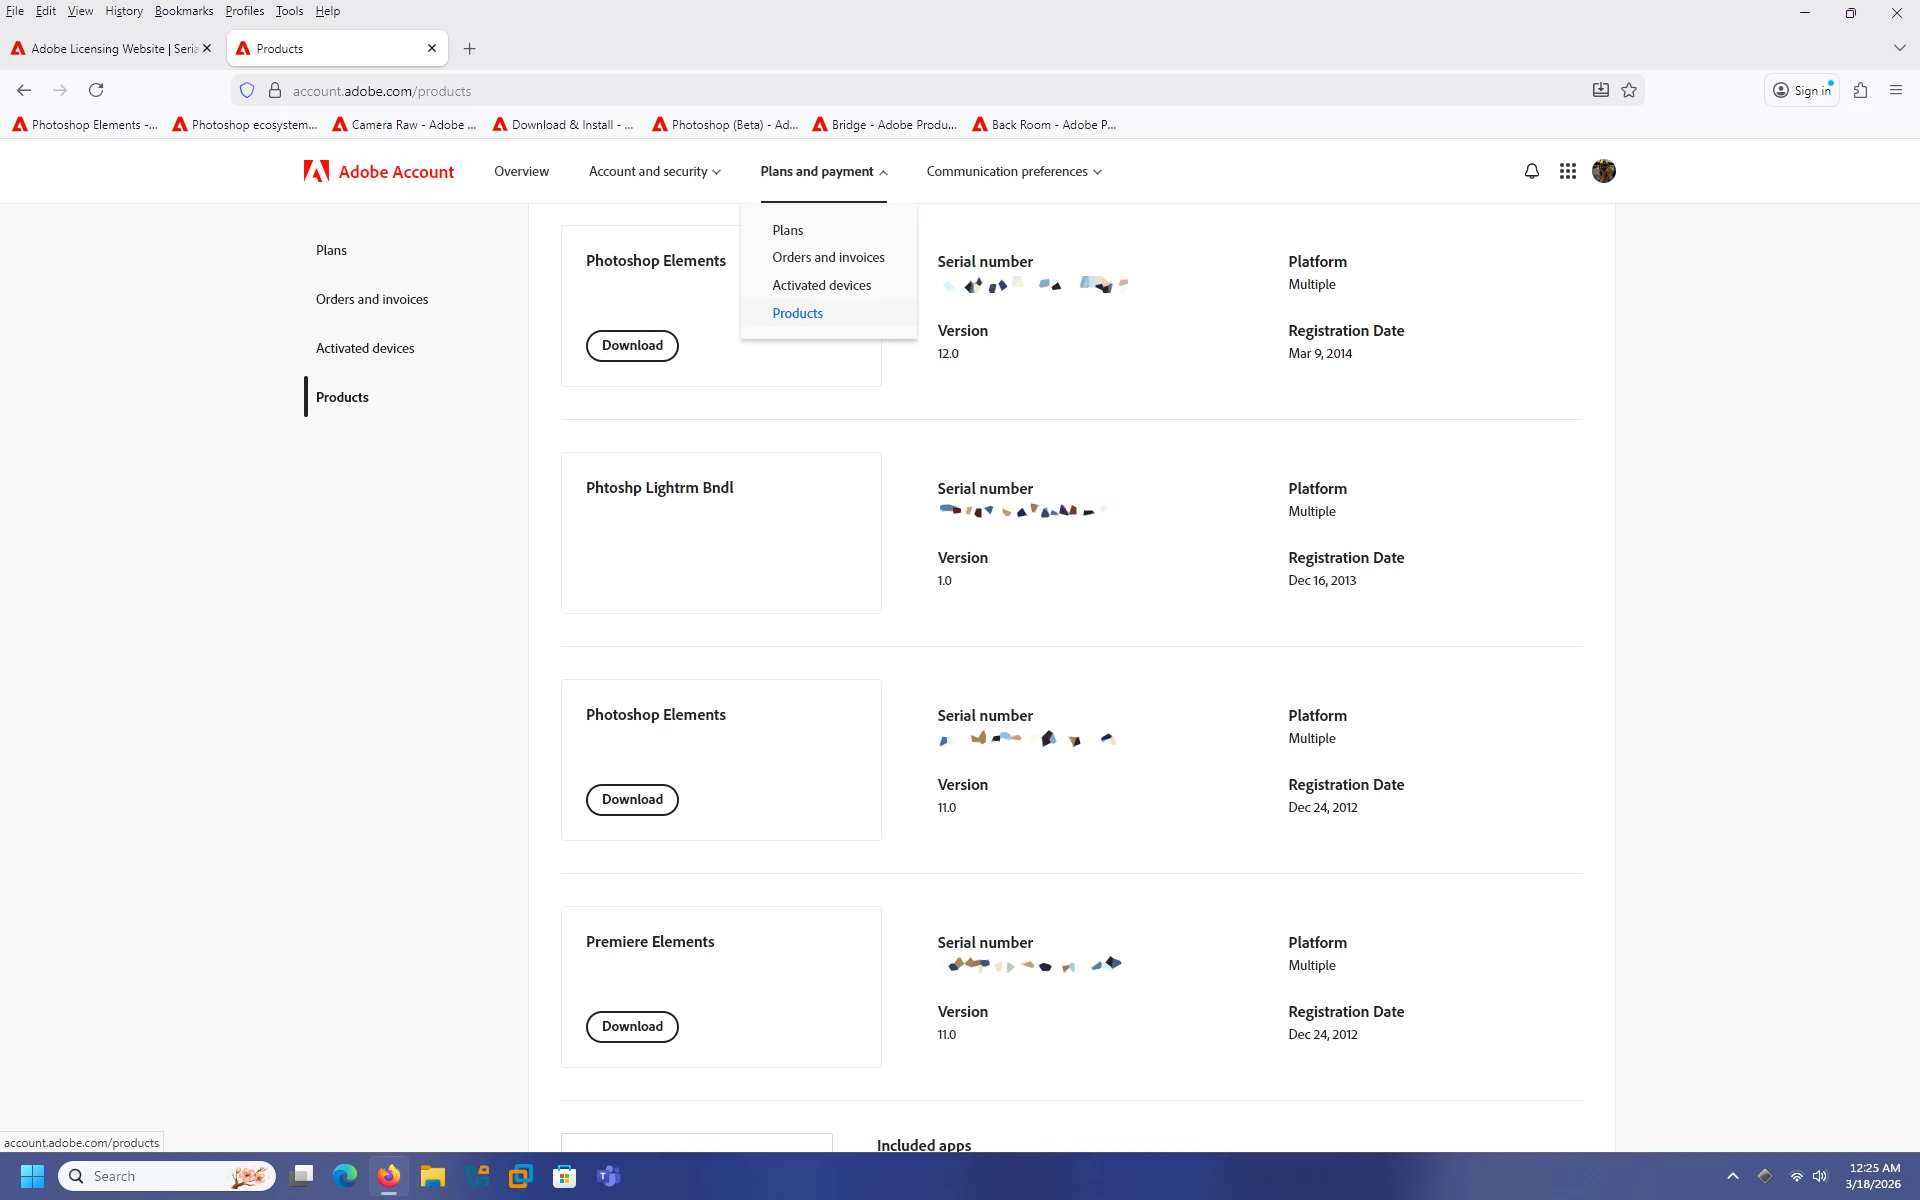This screenshot has height=1200, width=1920.
Task: Open the History menu
Action: click(124, 11)
